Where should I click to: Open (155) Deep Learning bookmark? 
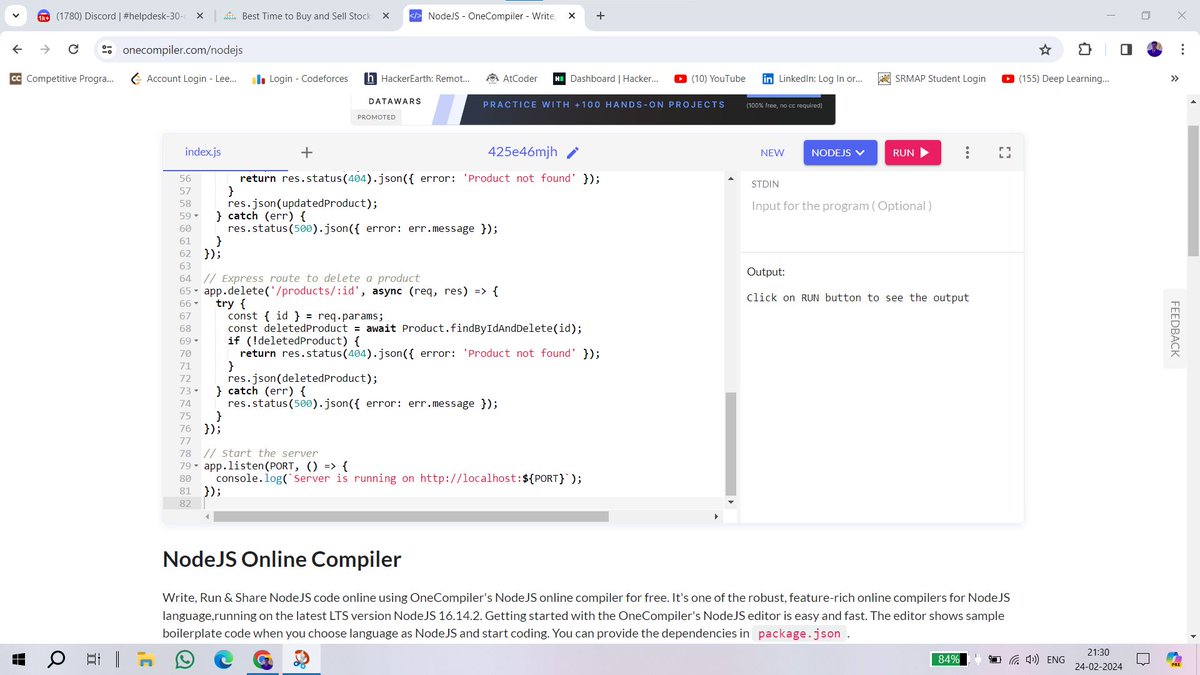1056,78
